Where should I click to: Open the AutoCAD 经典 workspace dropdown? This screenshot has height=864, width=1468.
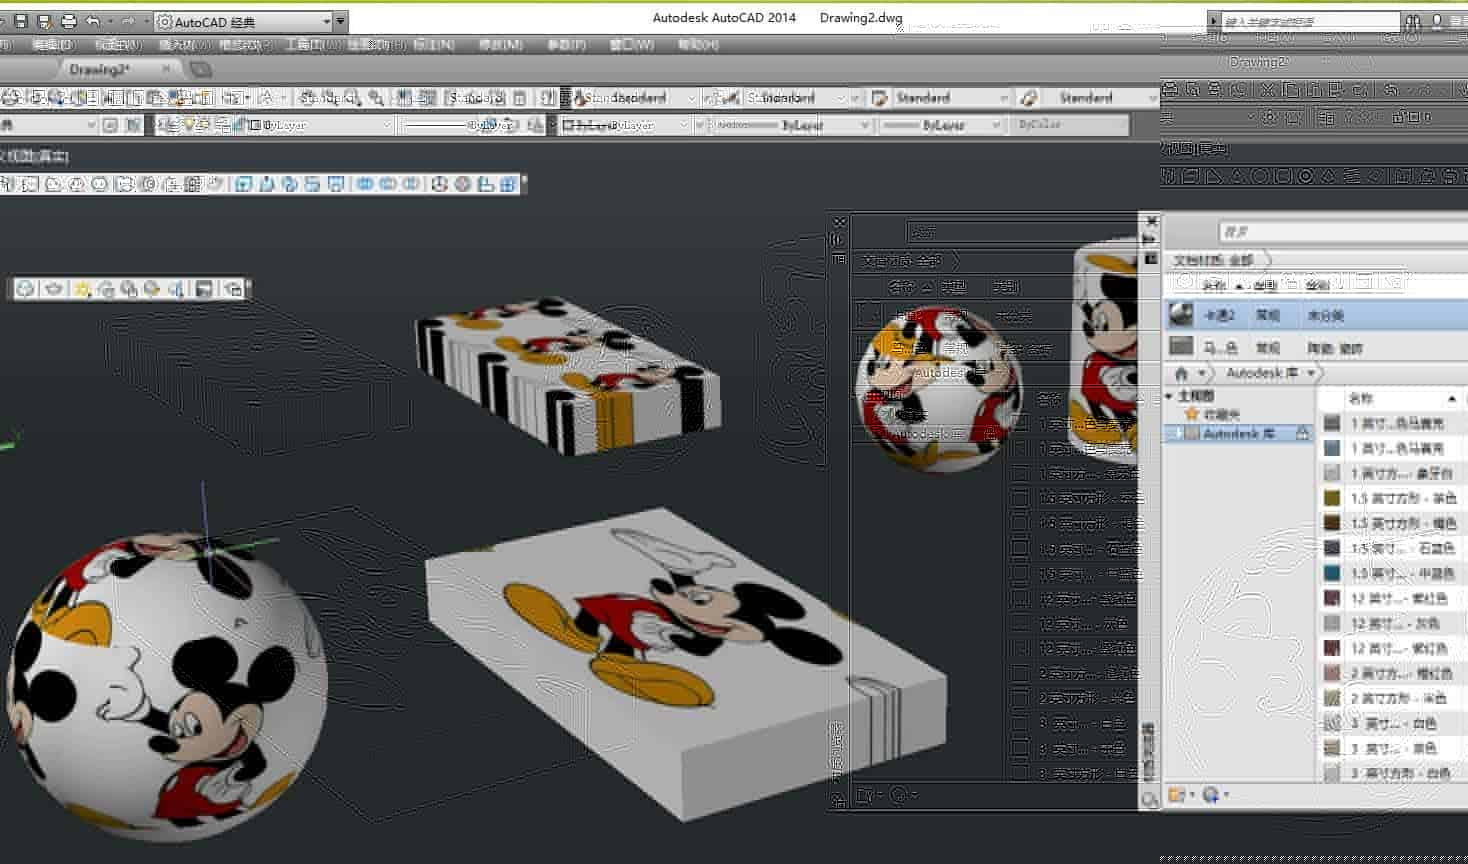[x=244, y=21]
